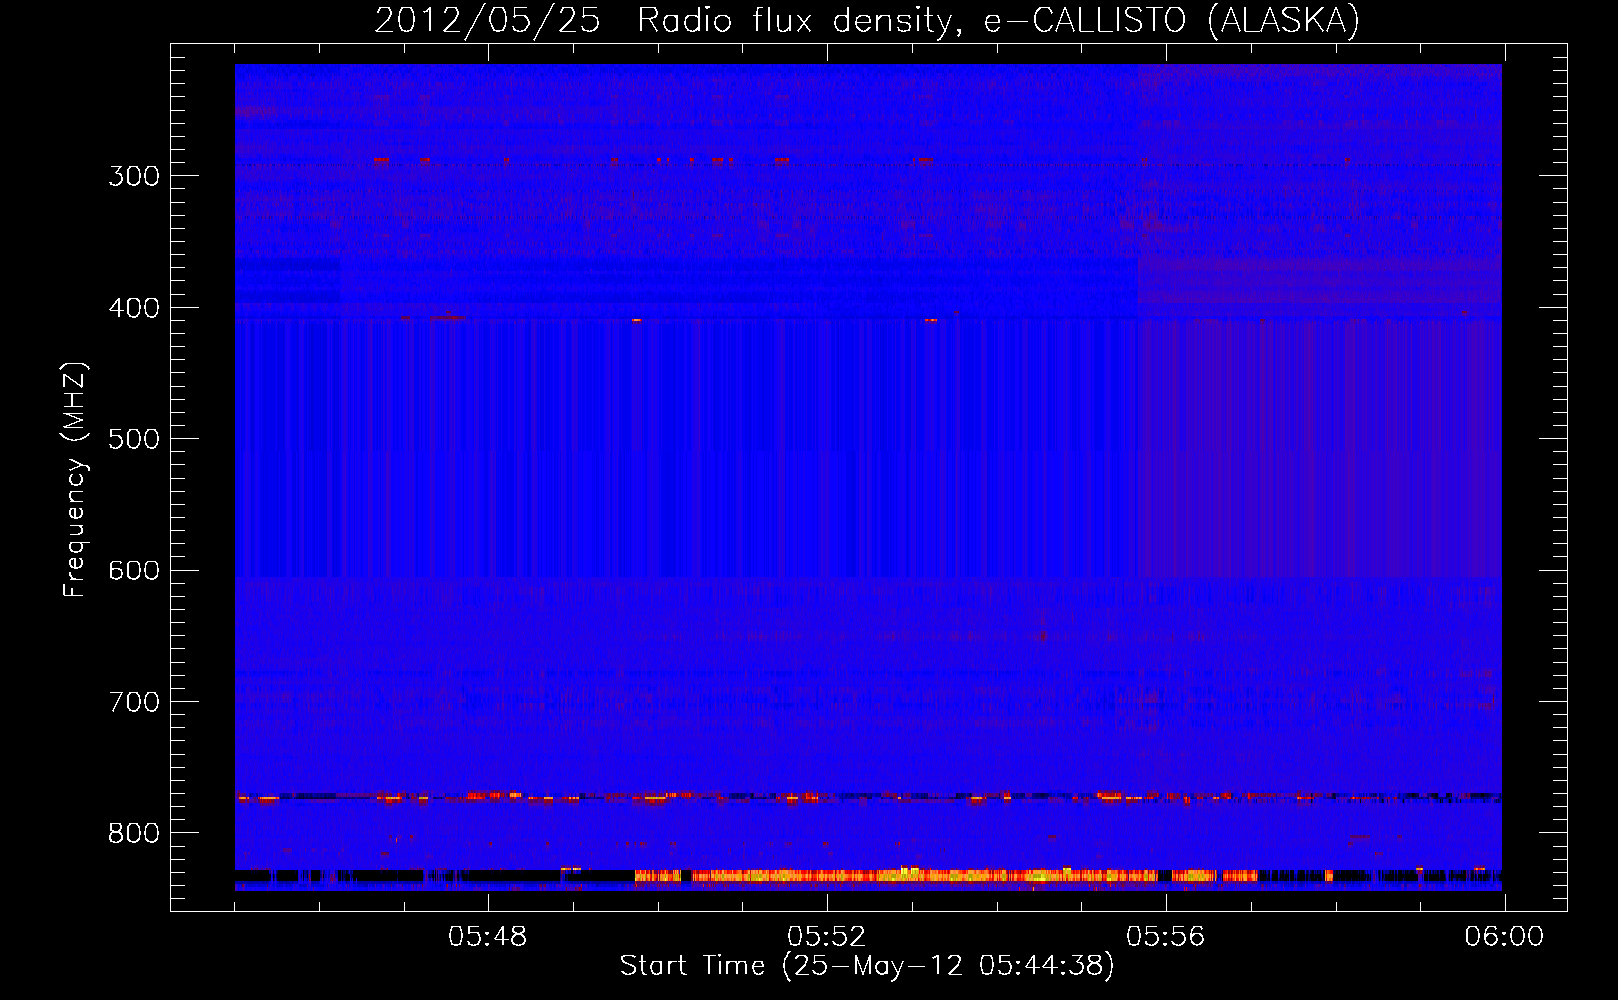The height and width of the screenshot is (1000, 1618).
Task: Click the 500 frequency tick label
Action: coord(134,439)
